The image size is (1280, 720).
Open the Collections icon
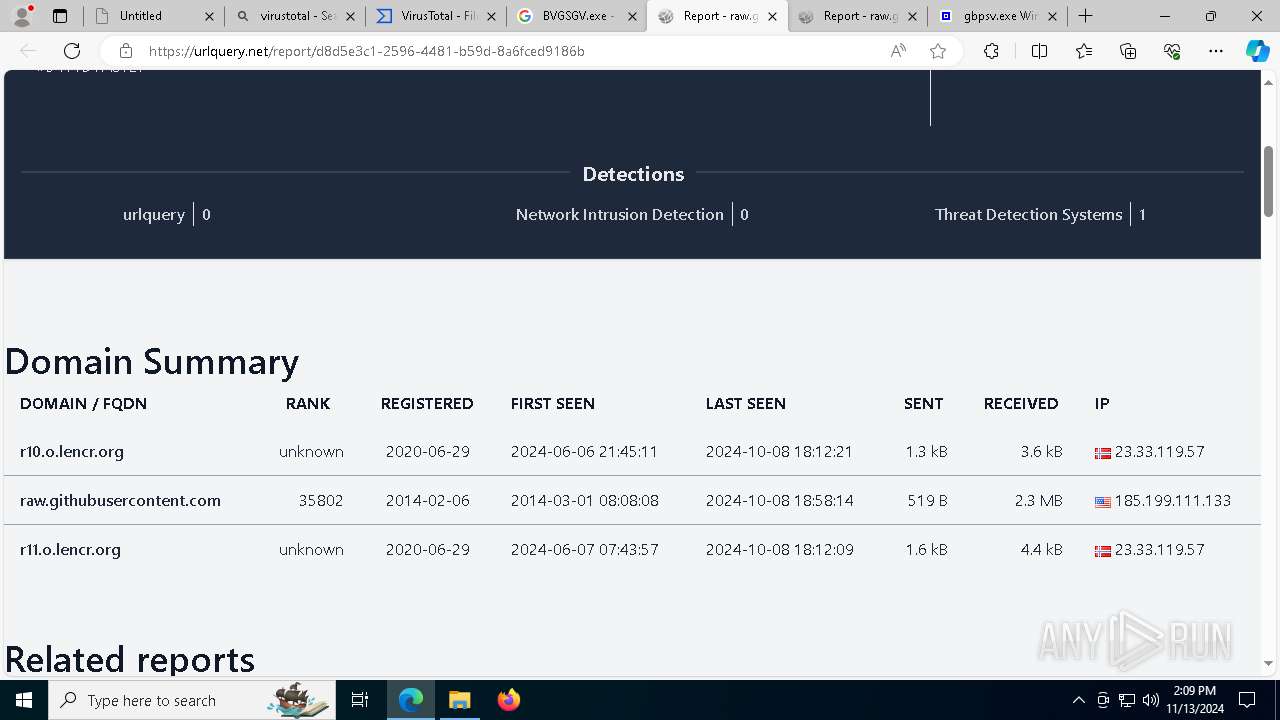click(1128, 51)
